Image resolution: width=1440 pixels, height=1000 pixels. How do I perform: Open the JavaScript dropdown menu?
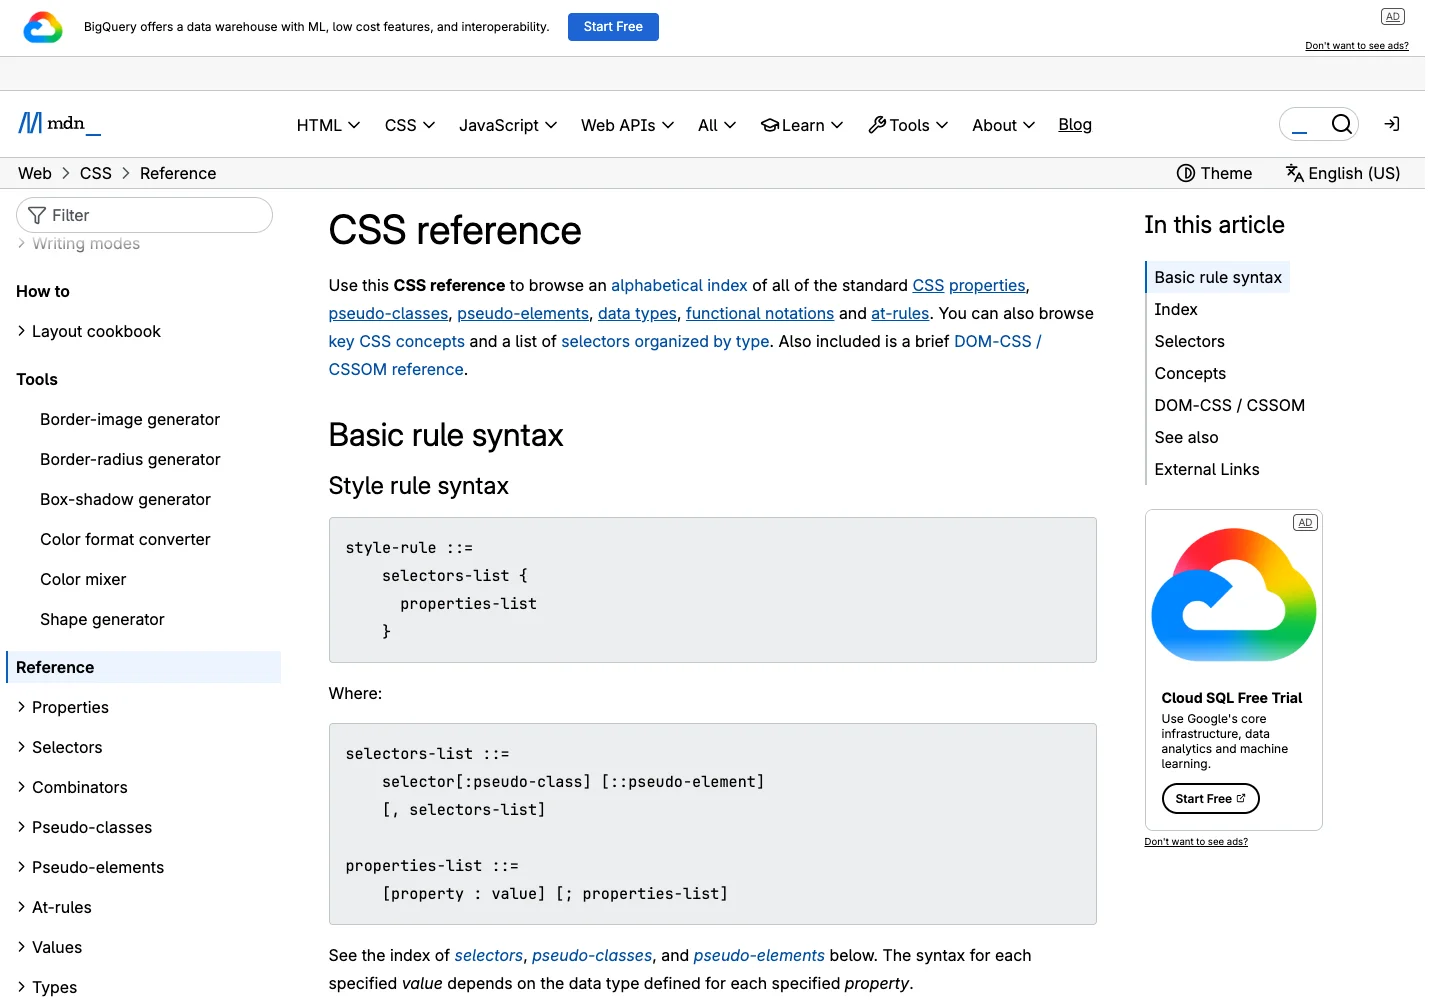[x=507, y=125]
